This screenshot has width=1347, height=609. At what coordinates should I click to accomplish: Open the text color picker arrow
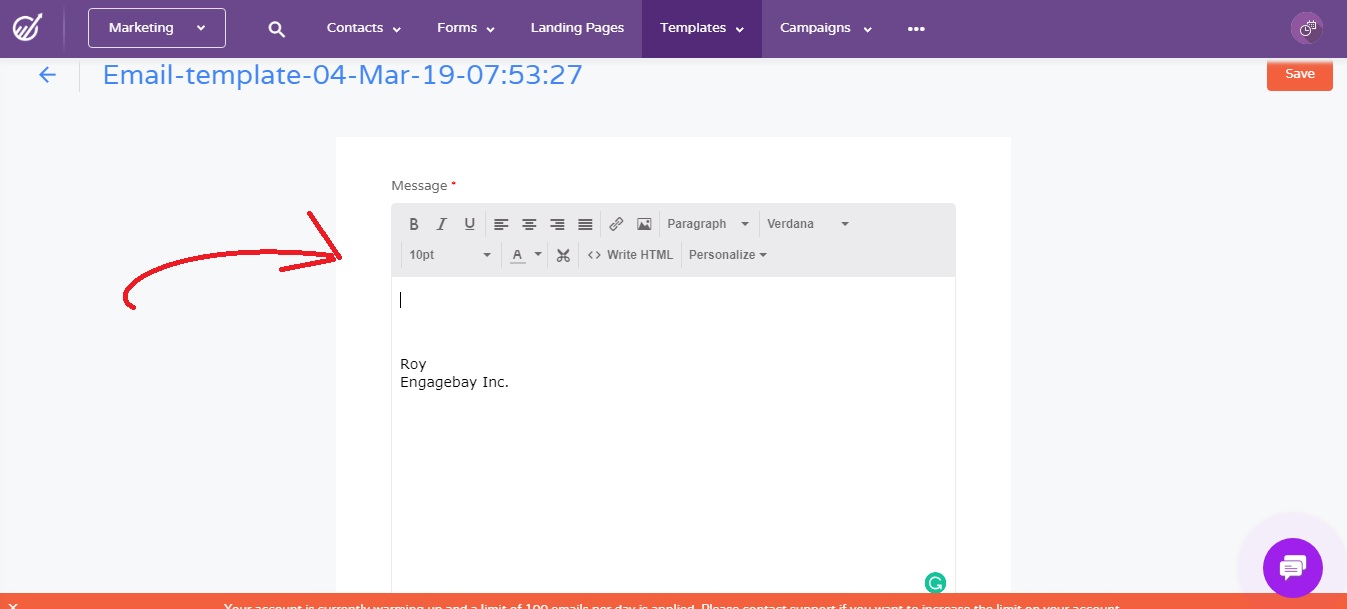coord(538,255)
